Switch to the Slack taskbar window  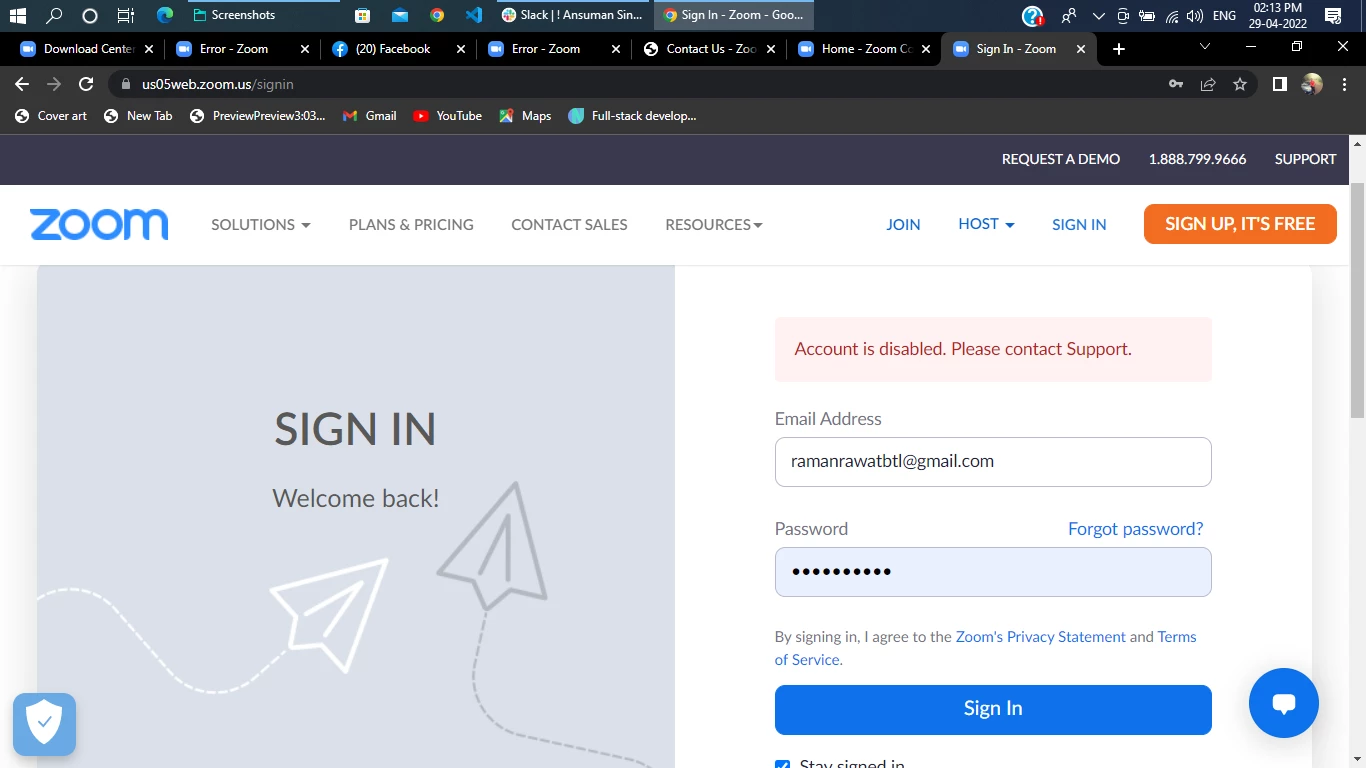tap(572, 15)
